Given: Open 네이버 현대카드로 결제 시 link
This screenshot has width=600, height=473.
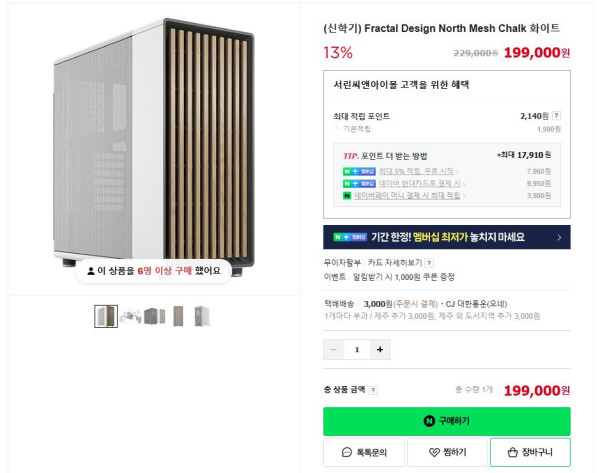Looking at the screenshot, I should [x=419, y=183].
